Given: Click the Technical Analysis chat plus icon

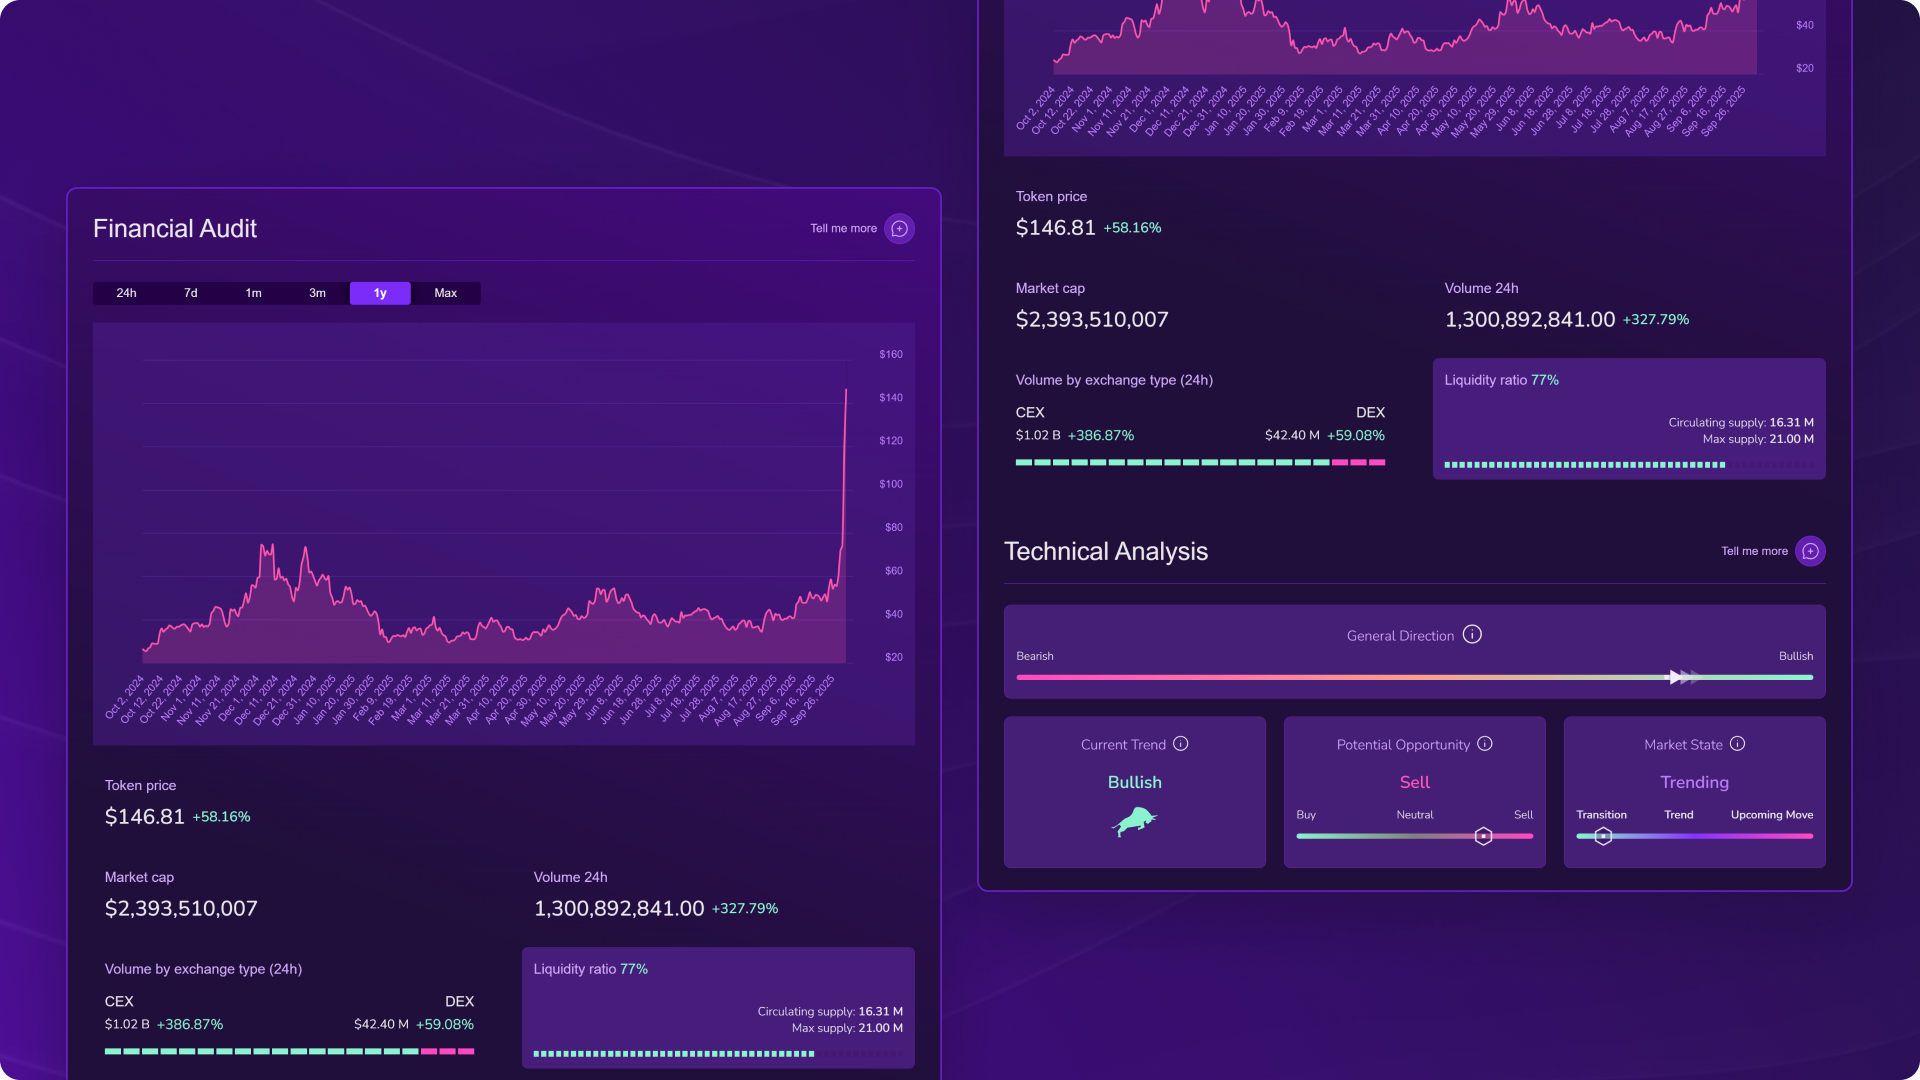Looking at the screenshot, I should (x=1810, y=551).
